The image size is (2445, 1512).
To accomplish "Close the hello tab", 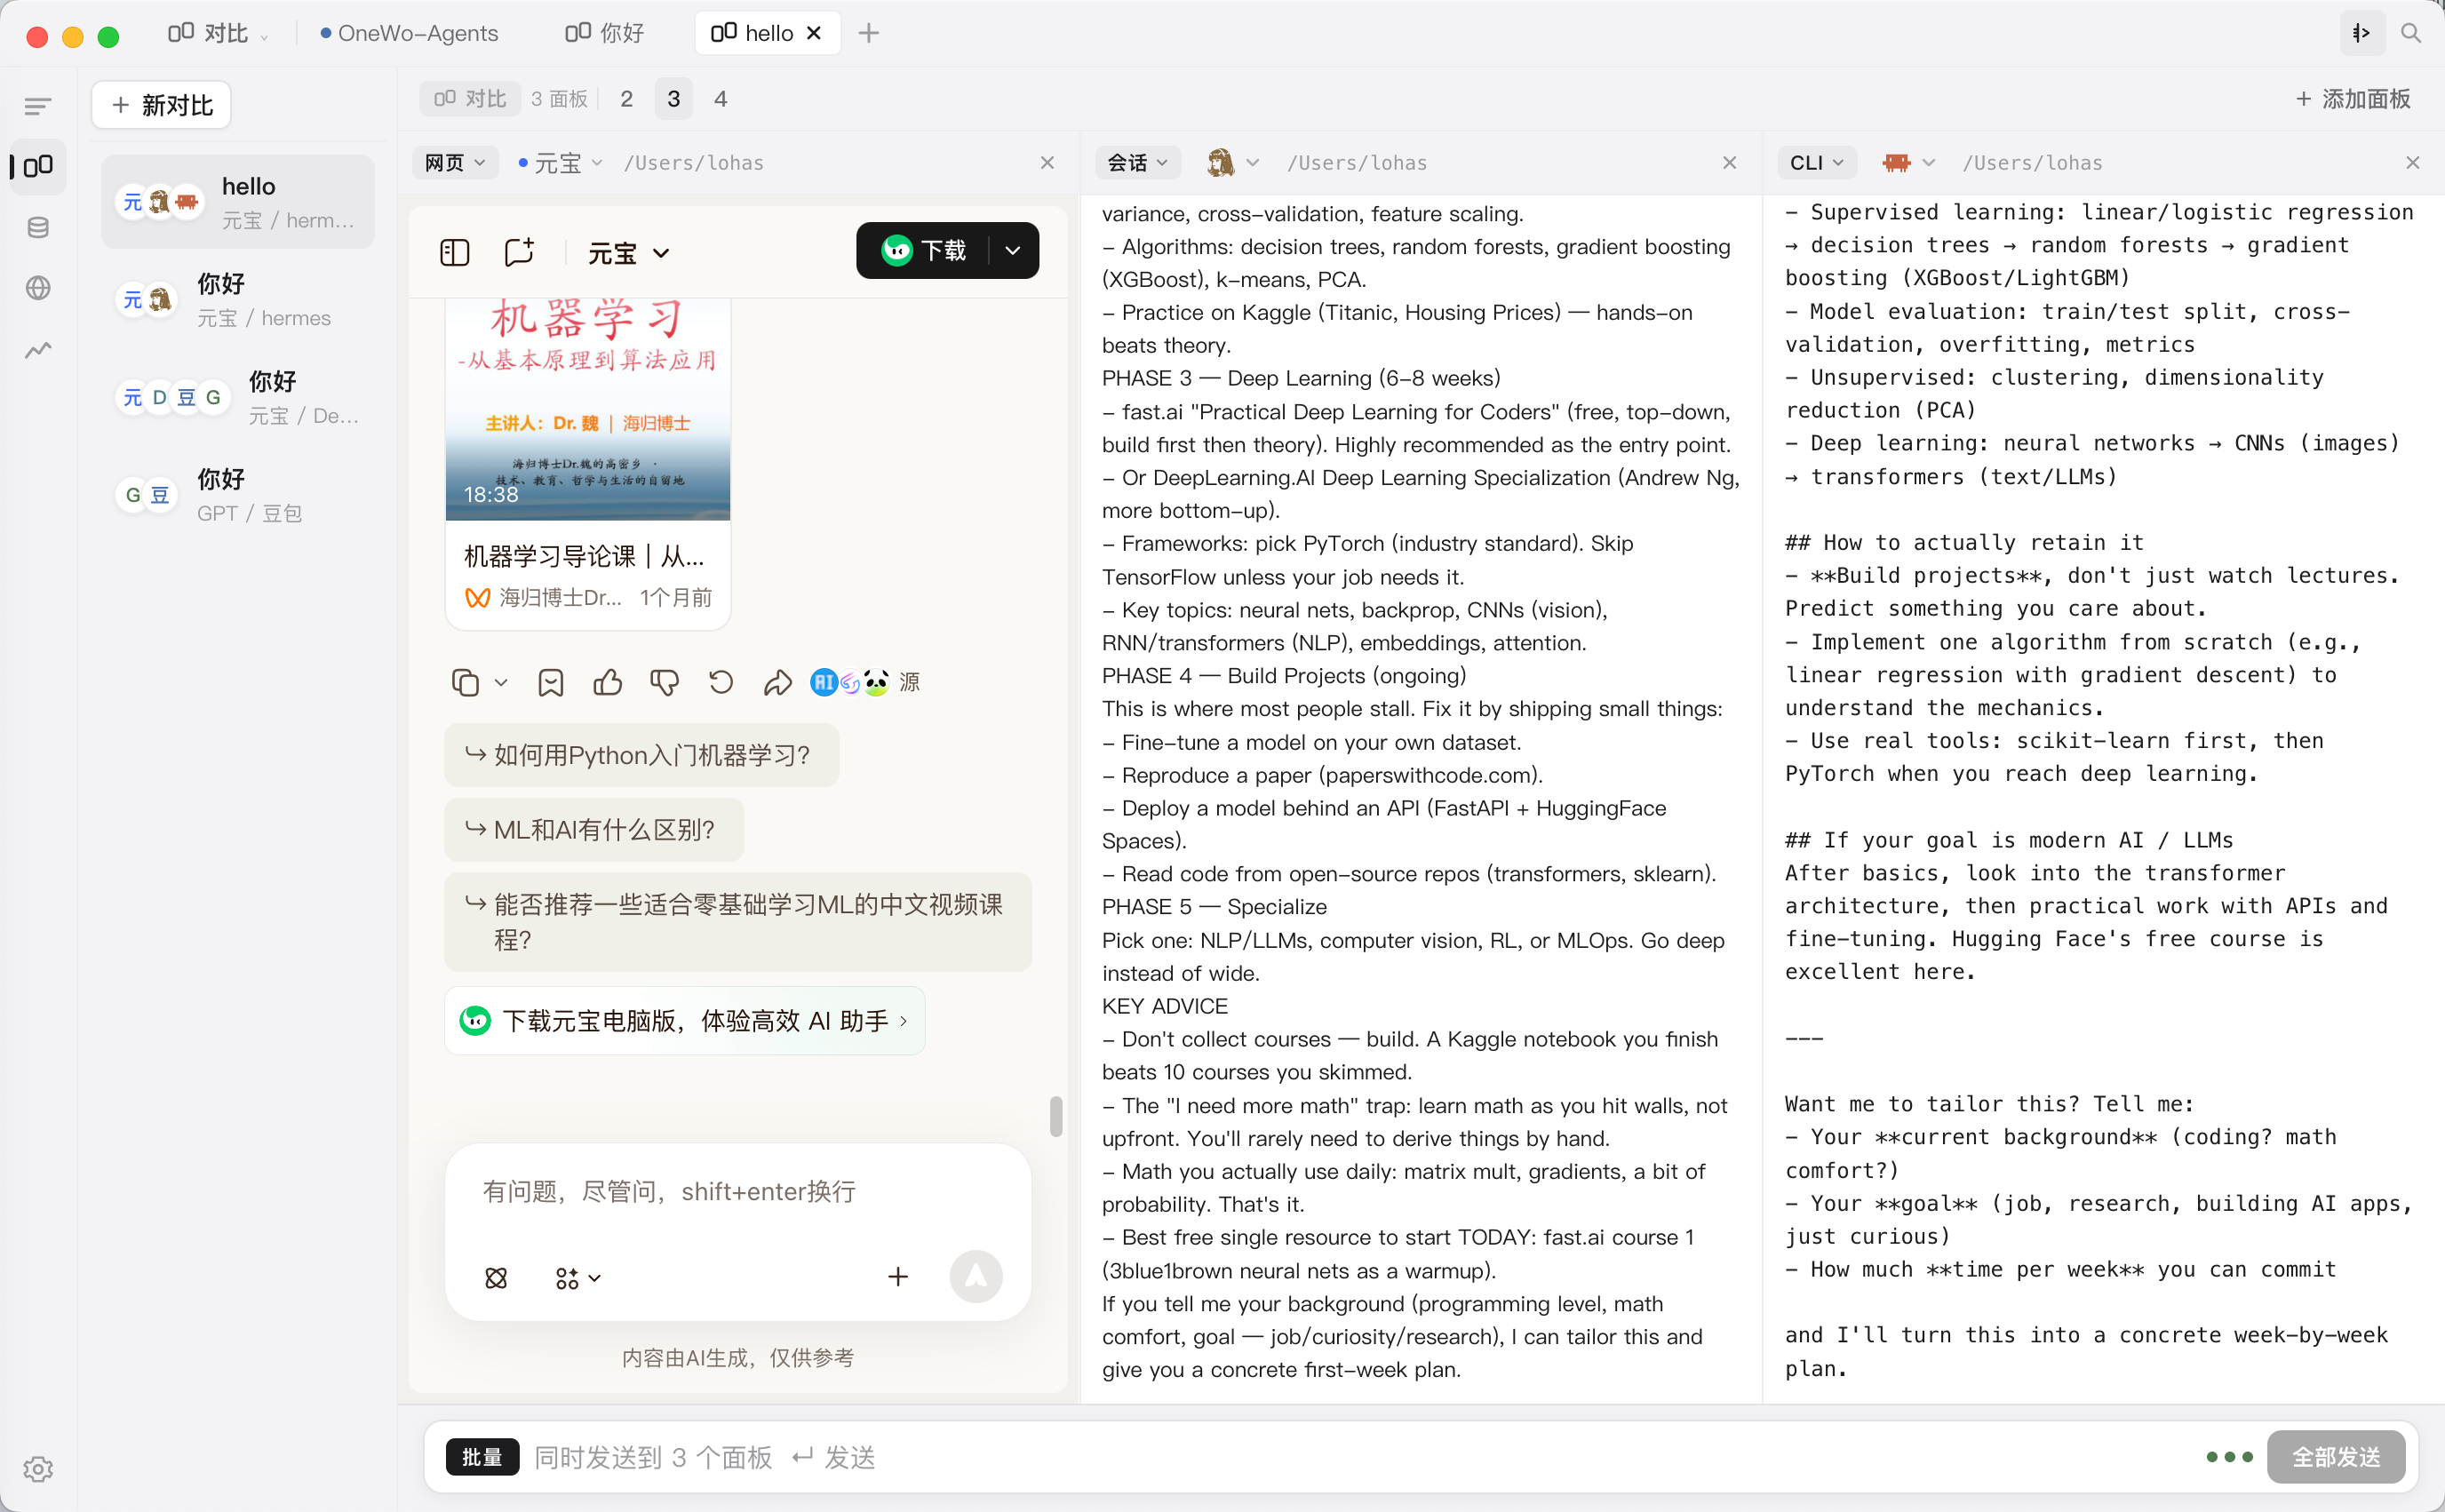I will point(814,33).
